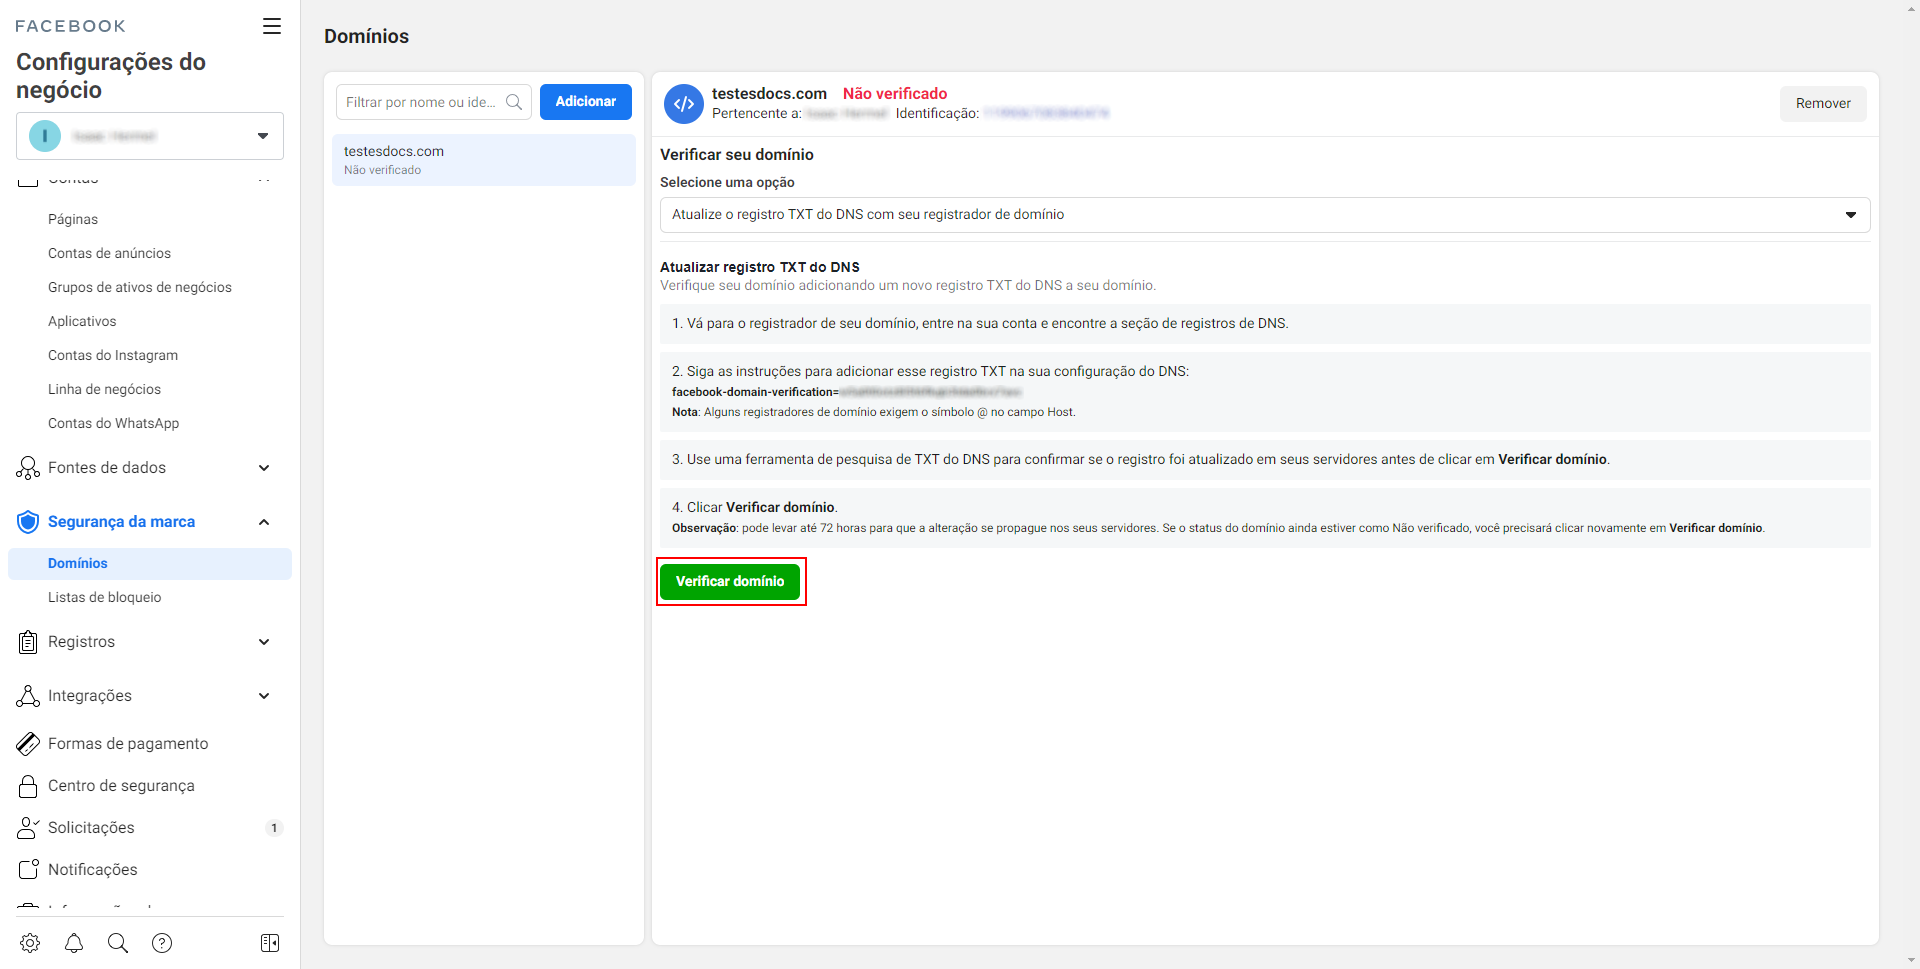This screenshot has width=1920, height=969.
Task: Open the hamburger menu next to Facebook
Action: pos(271,26)
